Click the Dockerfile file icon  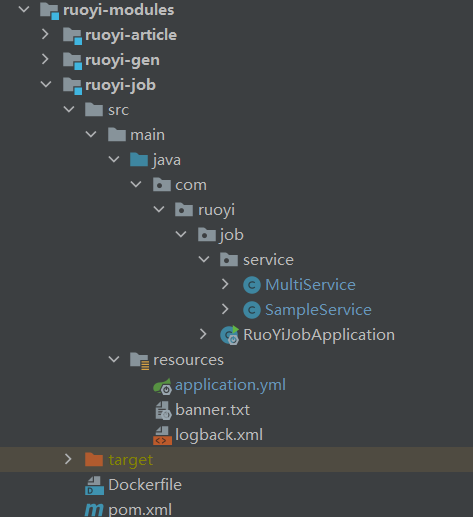click(94, 485)
